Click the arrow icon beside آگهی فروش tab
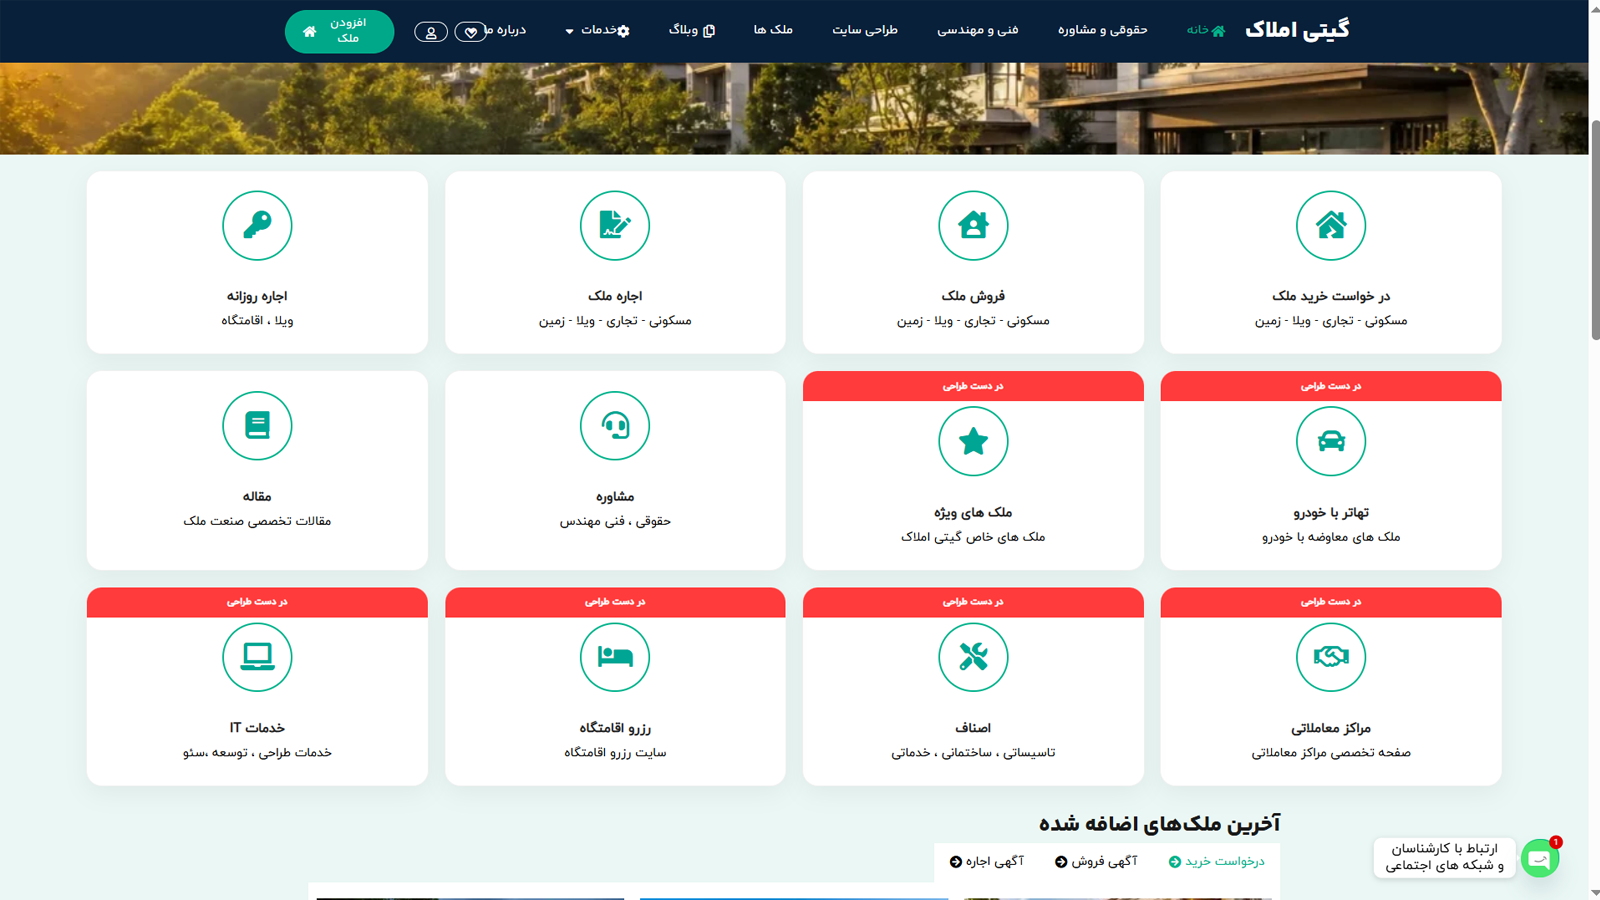The width and height of the screenshot is (1600, 900). 1061,862
